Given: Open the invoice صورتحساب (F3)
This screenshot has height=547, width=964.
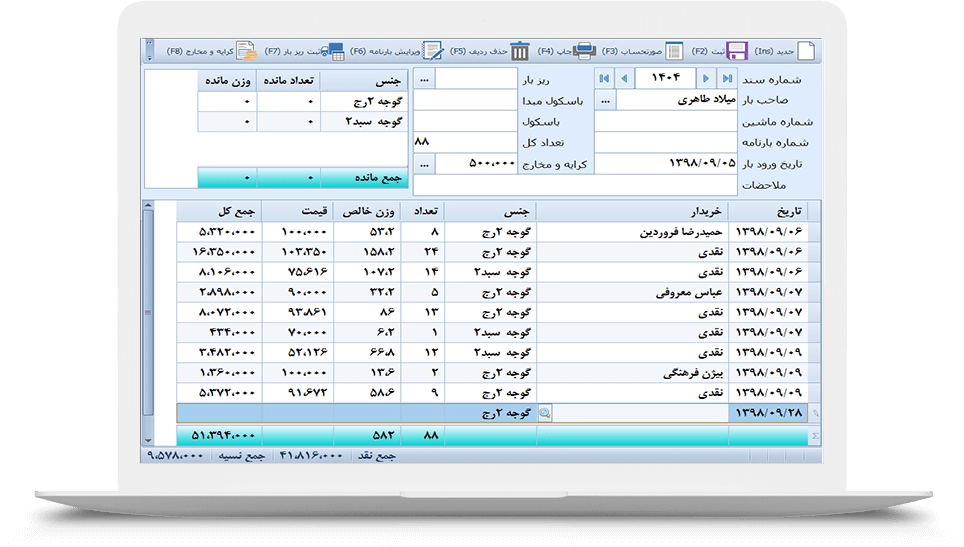Looking at the screenshot, I should coord(674,51).
